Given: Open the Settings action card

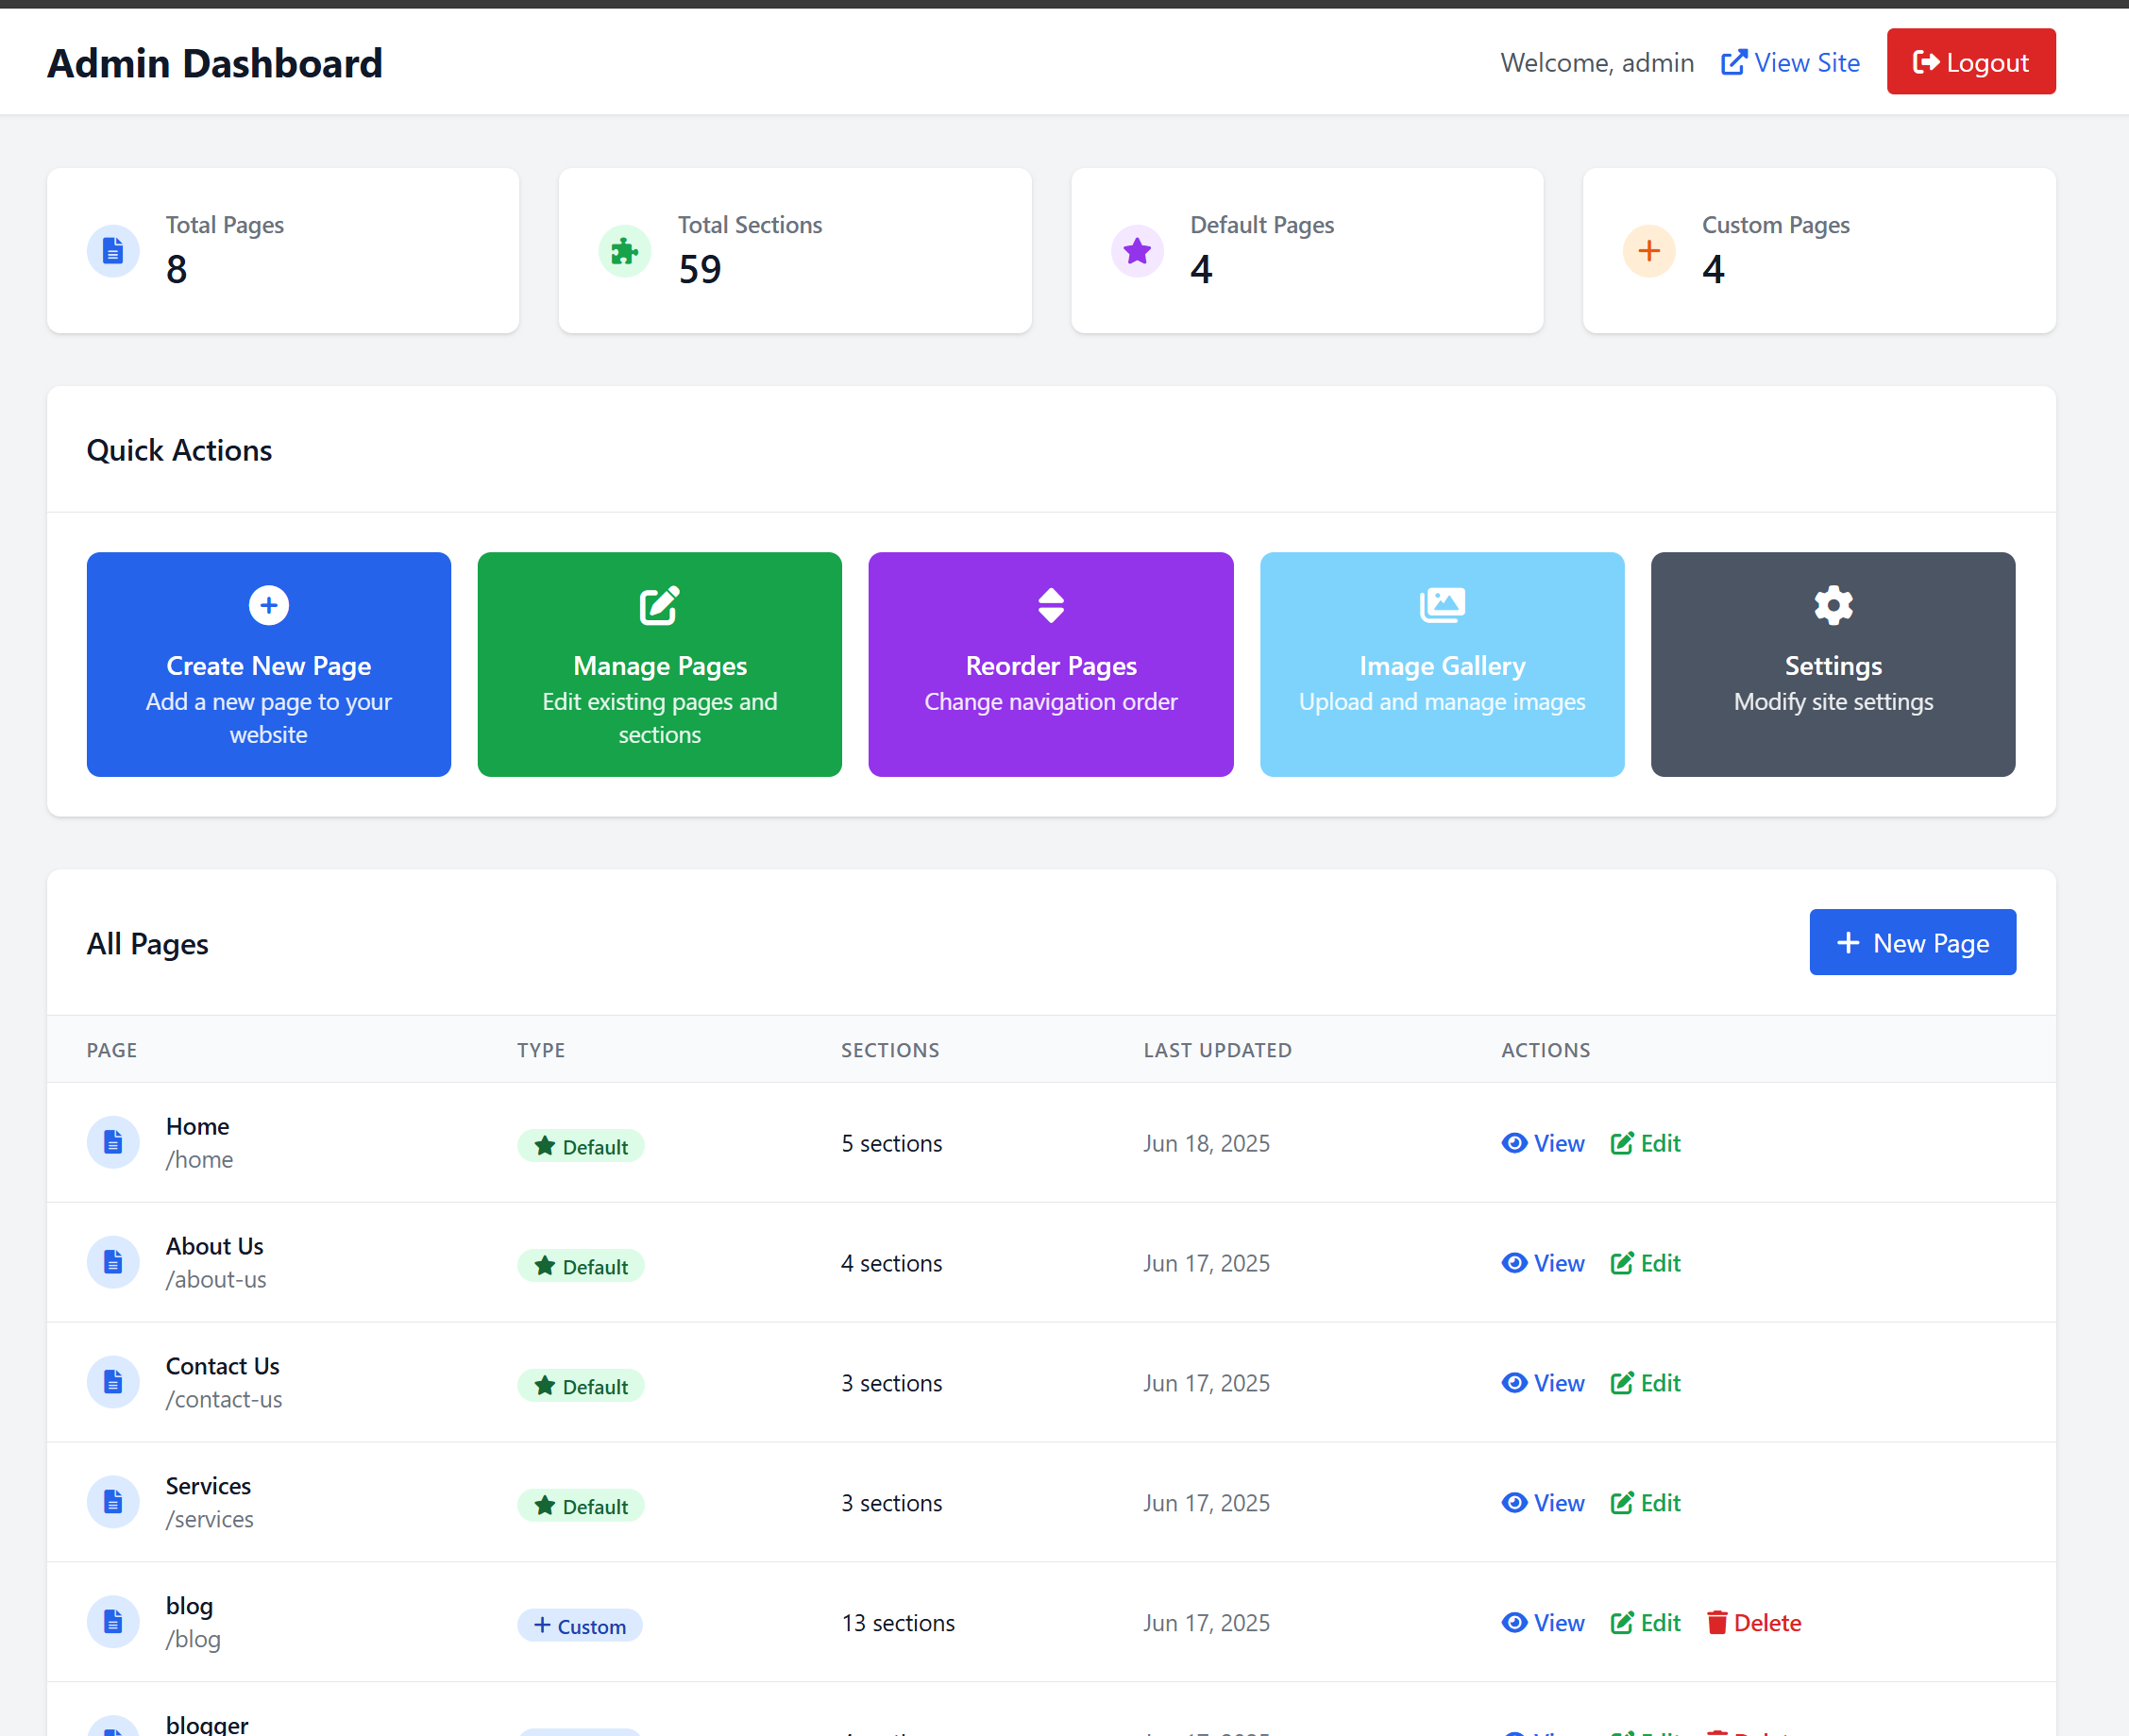Looking at the screenshot, I should (1833, 664).
